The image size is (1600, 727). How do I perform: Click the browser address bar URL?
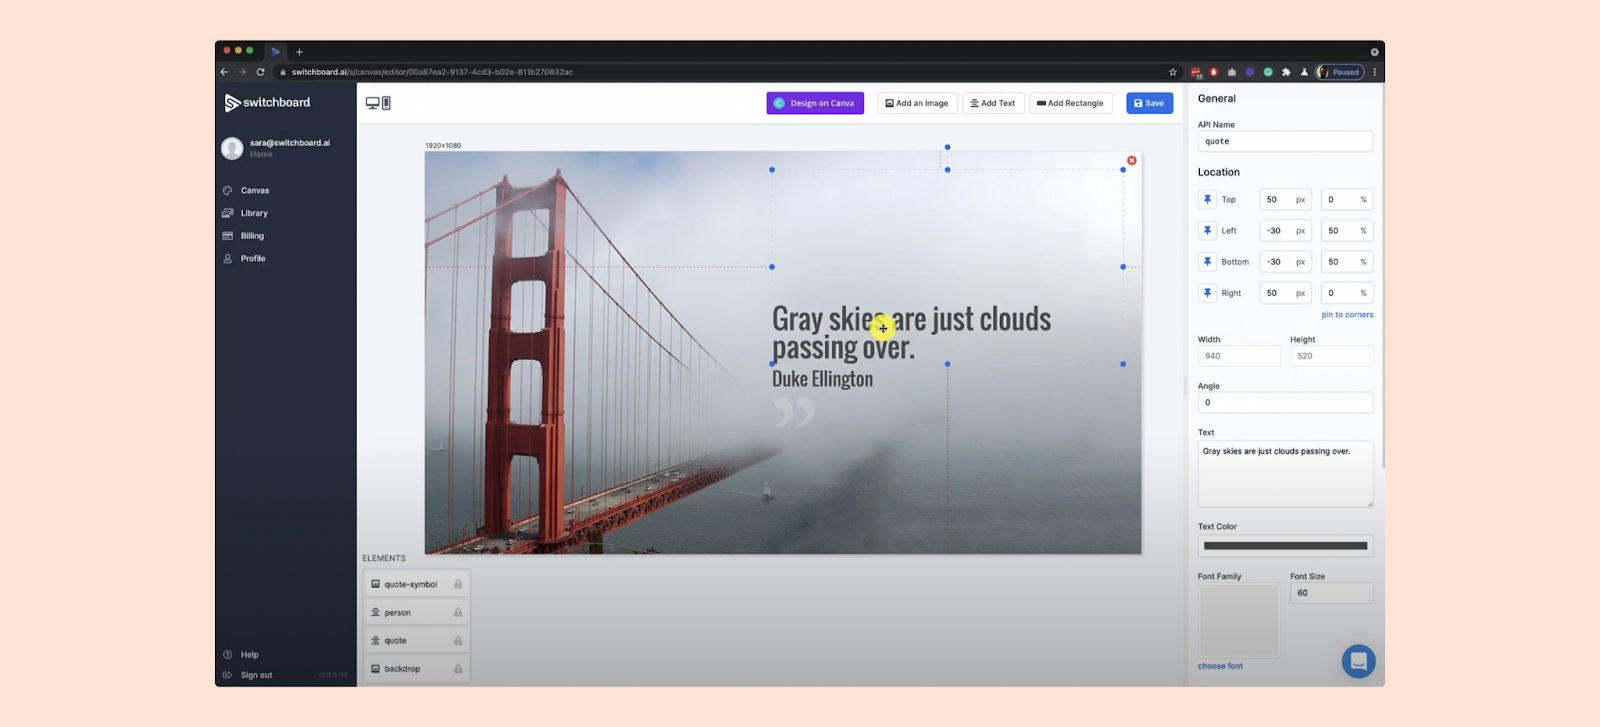click(432, 72)
